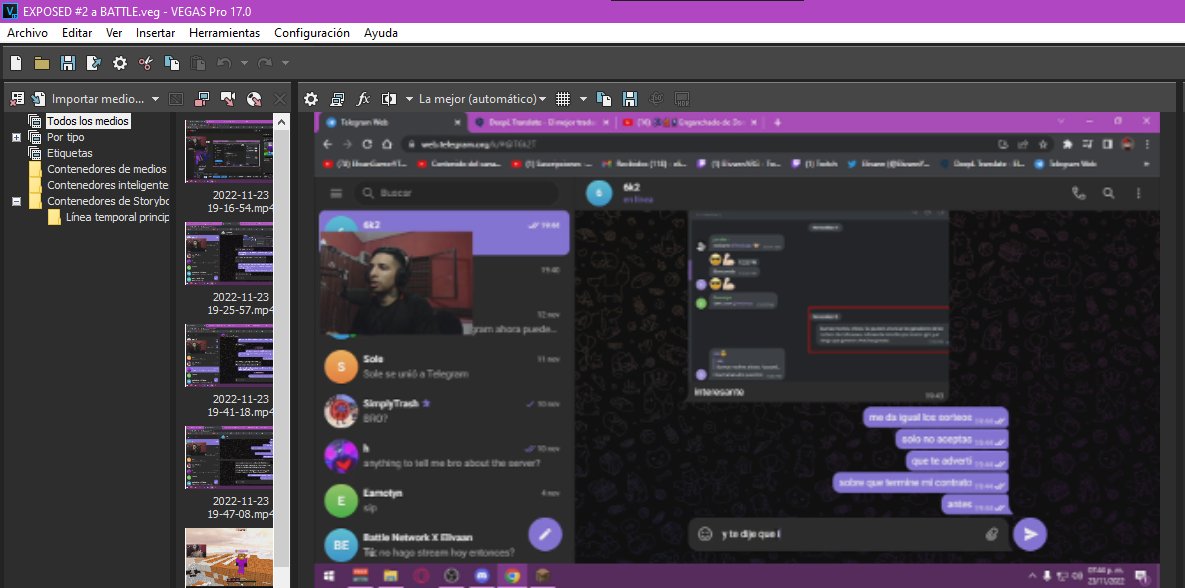Copy the preview snapshot to clipboard

pyautogui.click(x=605, y=98)
